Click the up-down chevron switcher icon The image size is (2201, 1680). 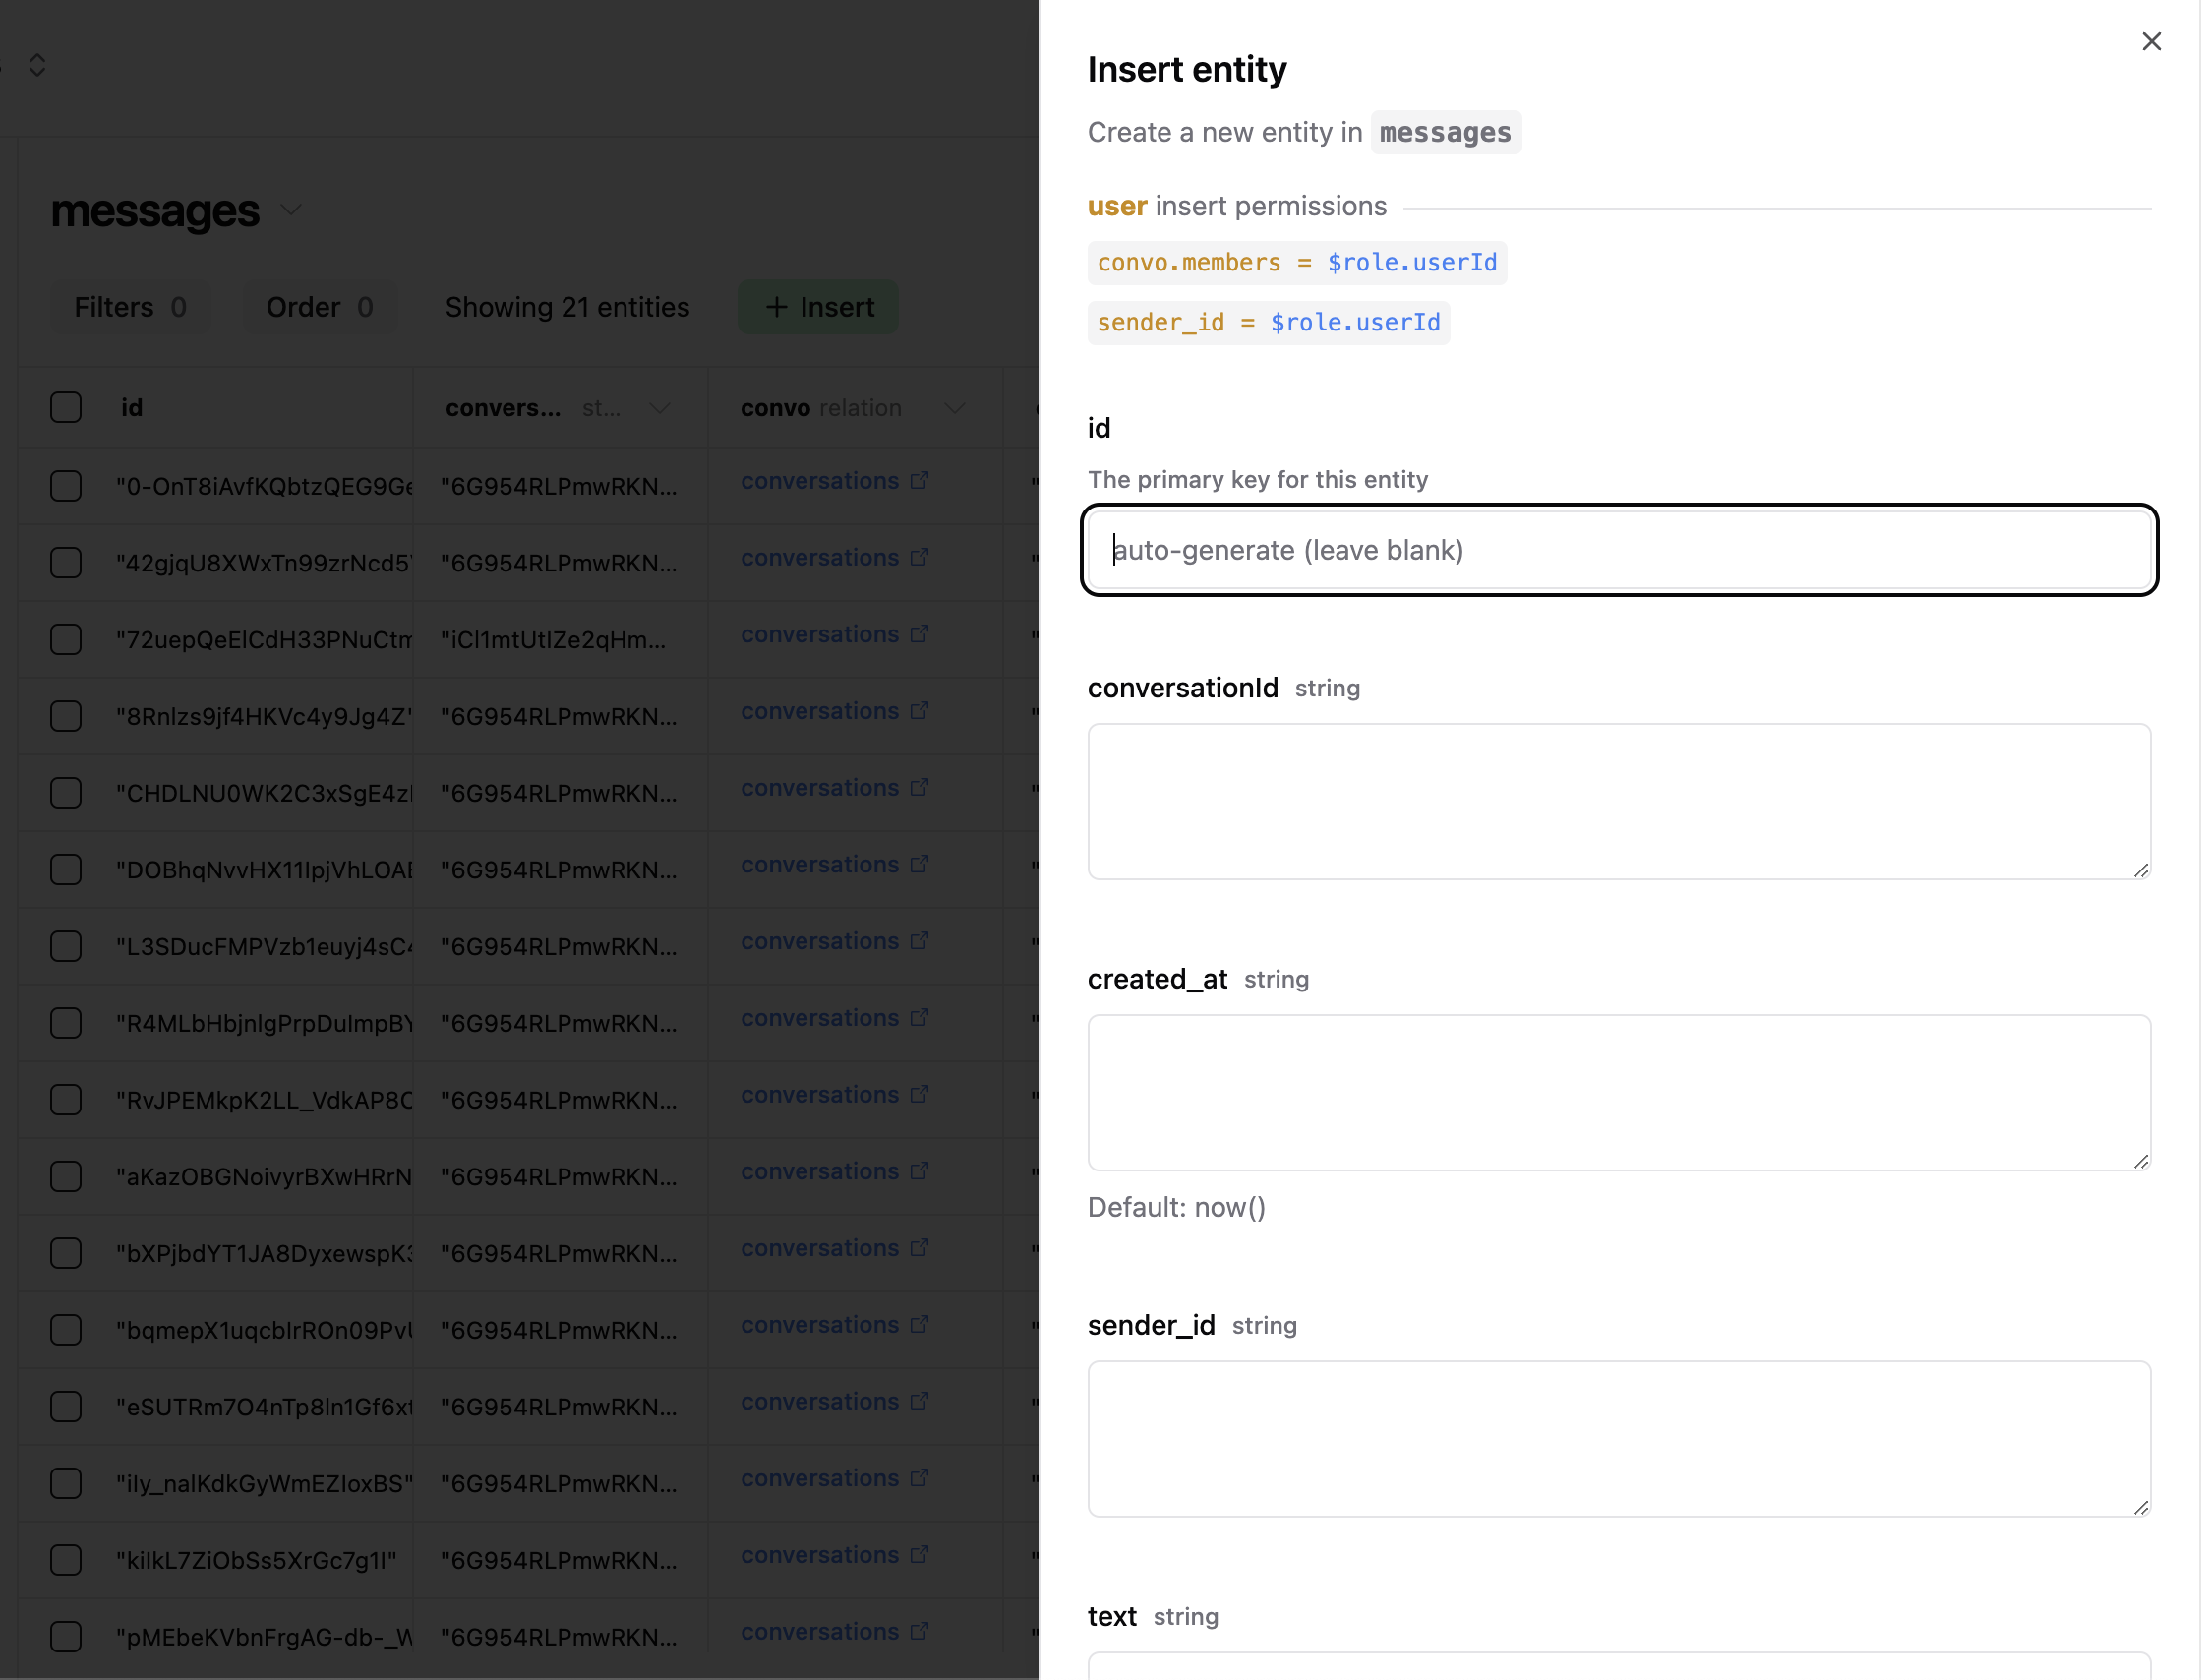37,65
